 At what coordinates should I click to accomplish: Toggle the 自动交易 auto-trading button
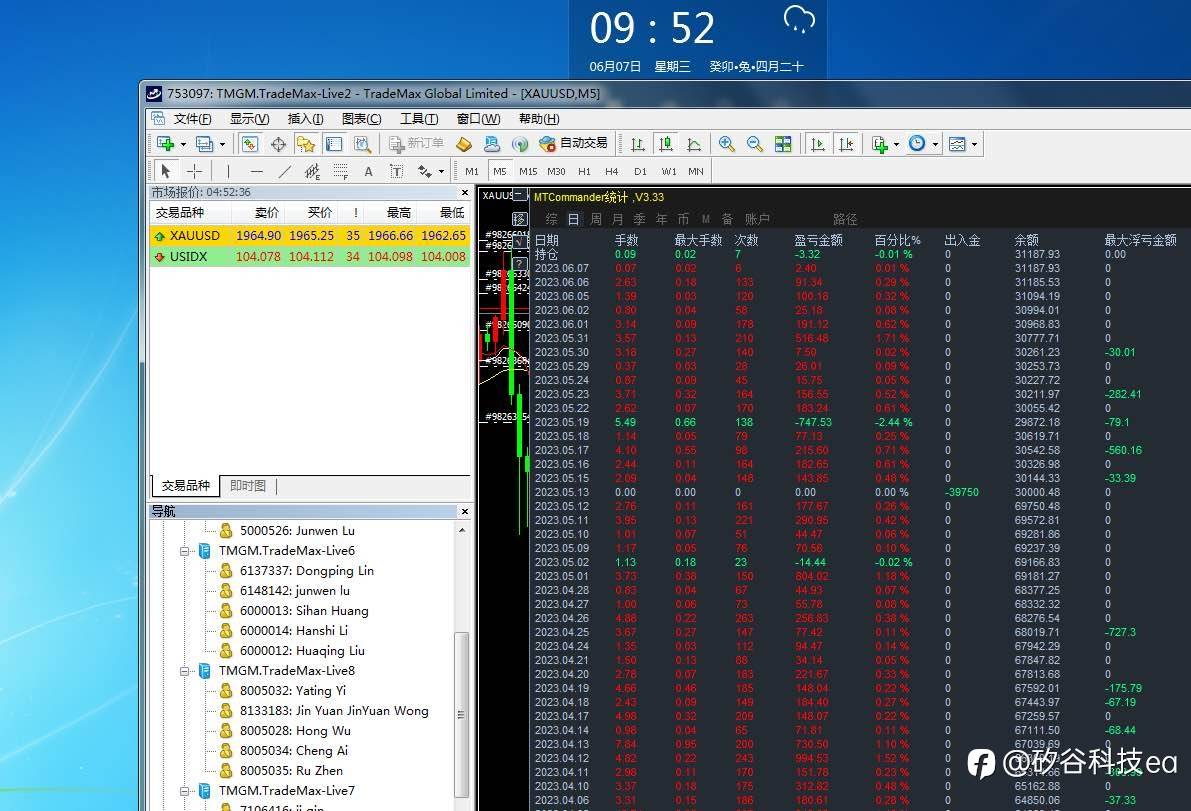574,143
